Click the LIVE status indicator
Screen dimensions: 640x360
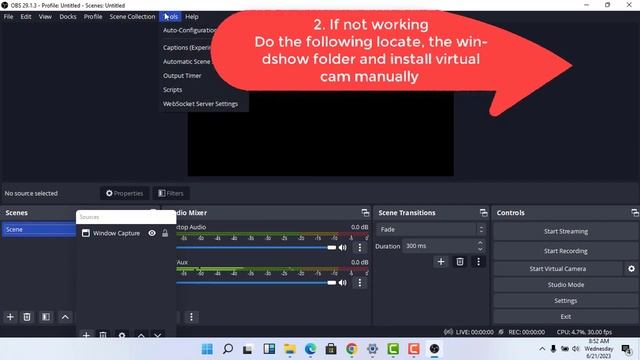pyautogui.click(x=469, y=332)
